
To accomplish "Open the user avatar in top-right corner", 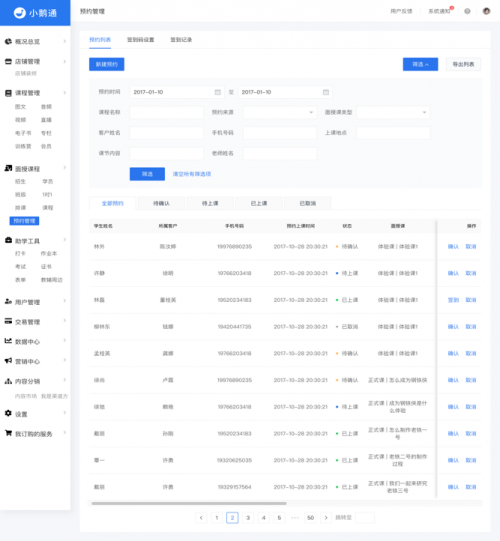I will pyautogui.click(x=486, y=11).
